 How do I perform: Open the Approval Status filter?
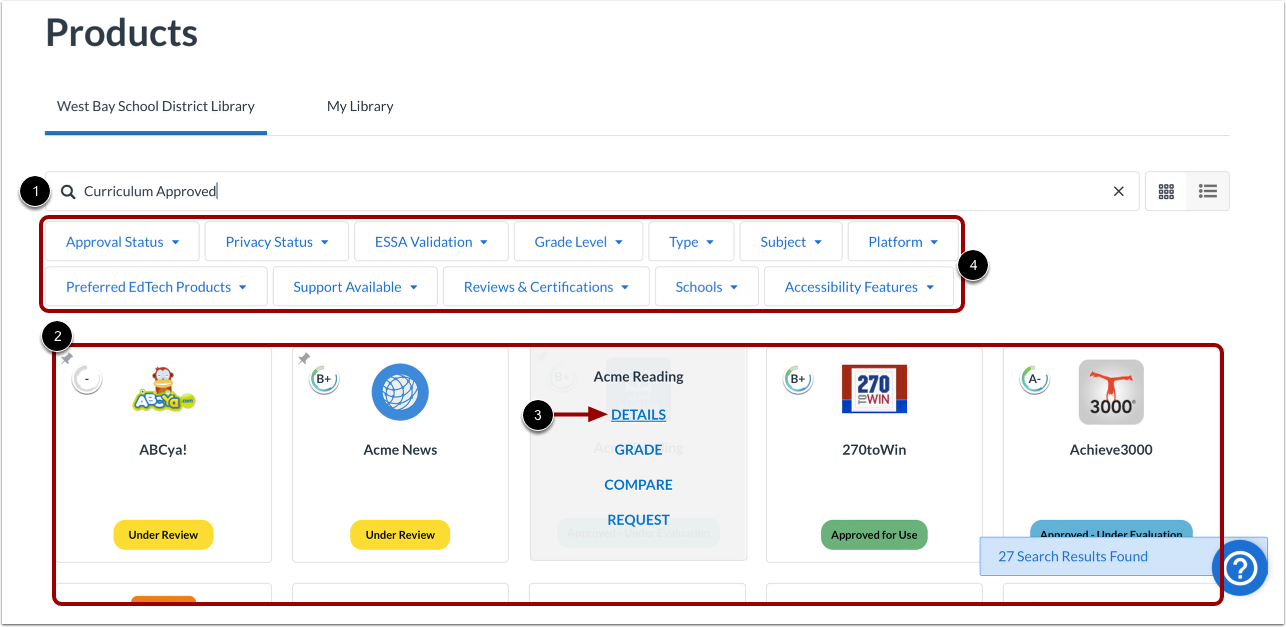pos(121,241)
